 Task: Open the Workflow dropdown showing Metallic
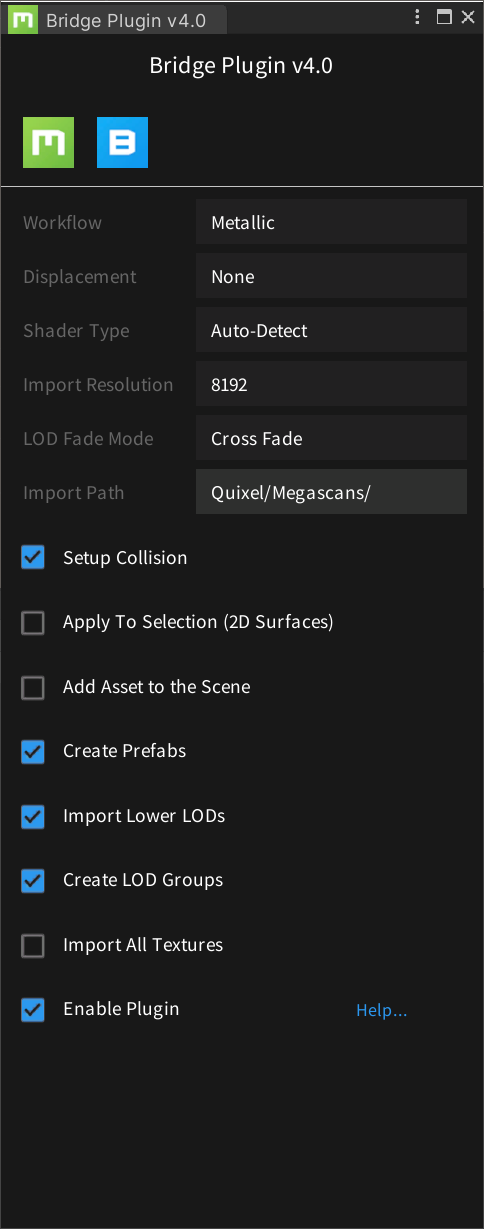[x=331, y=222]
